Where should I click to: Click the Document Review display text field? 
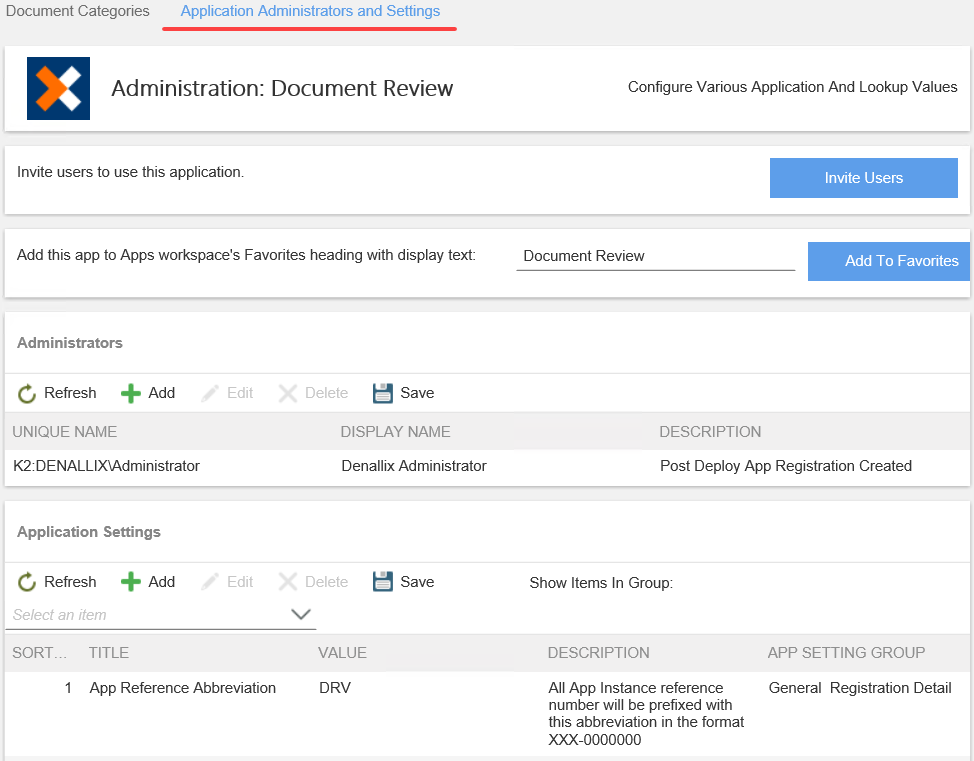tap(655, 256)
